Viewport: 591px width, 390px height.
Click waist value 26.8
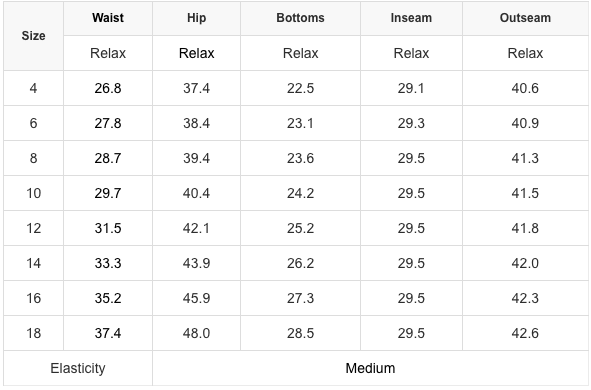(108, 88)
